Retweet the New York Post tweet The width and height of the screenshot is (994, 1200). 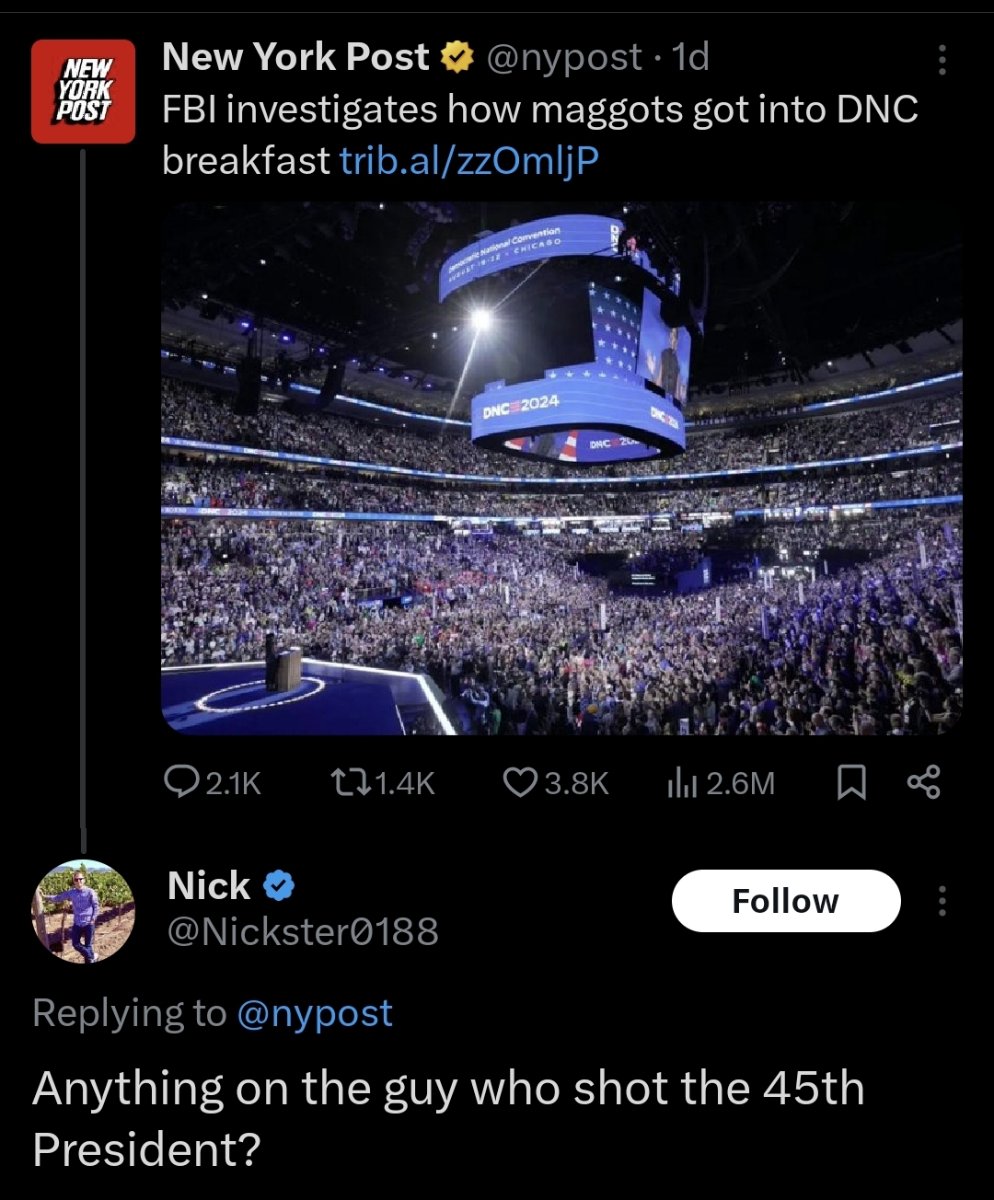click(345, 783)
